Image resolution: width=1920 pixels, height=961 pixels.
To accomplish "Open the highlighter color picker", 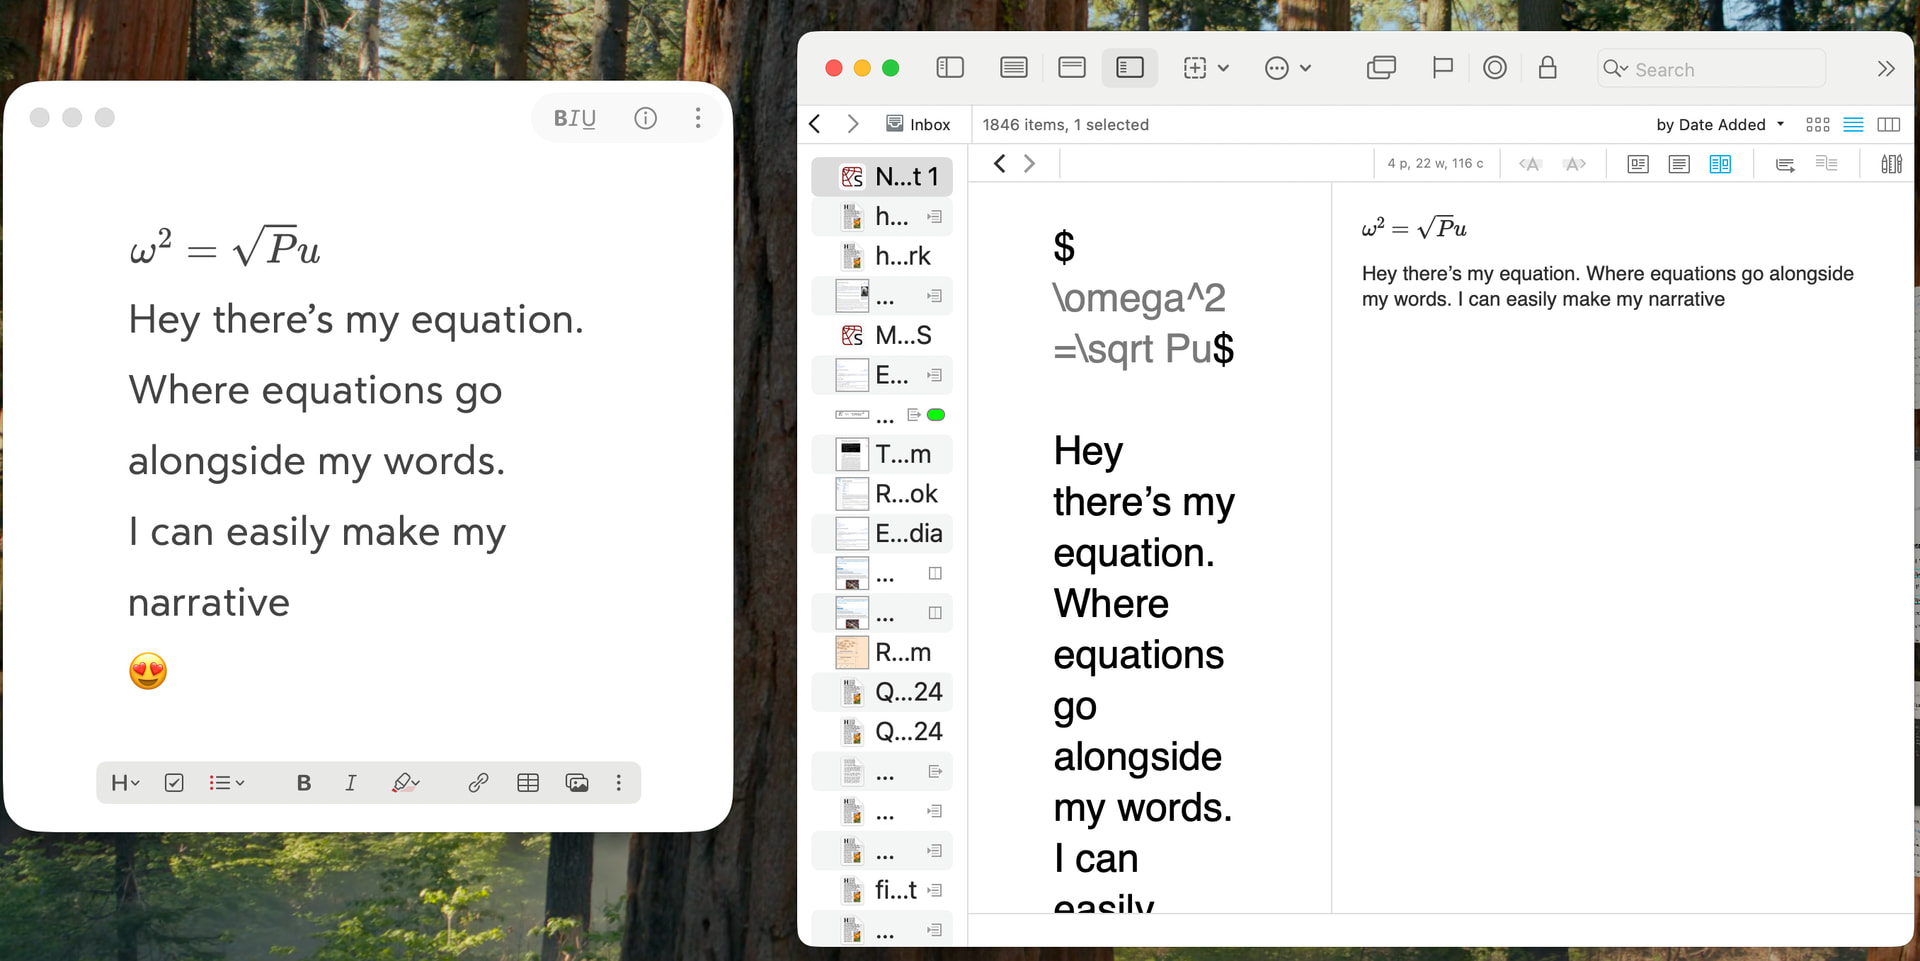I will coord(405,783).
